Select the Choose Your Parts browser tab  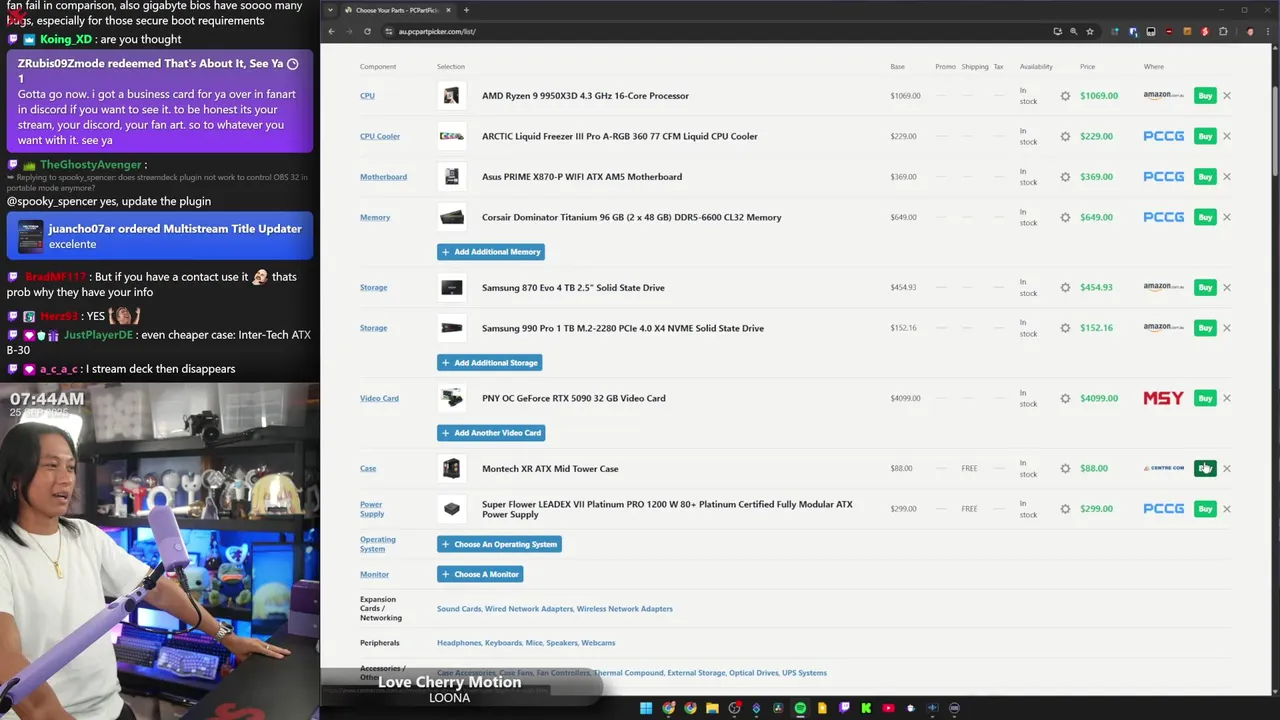point(398,10)
